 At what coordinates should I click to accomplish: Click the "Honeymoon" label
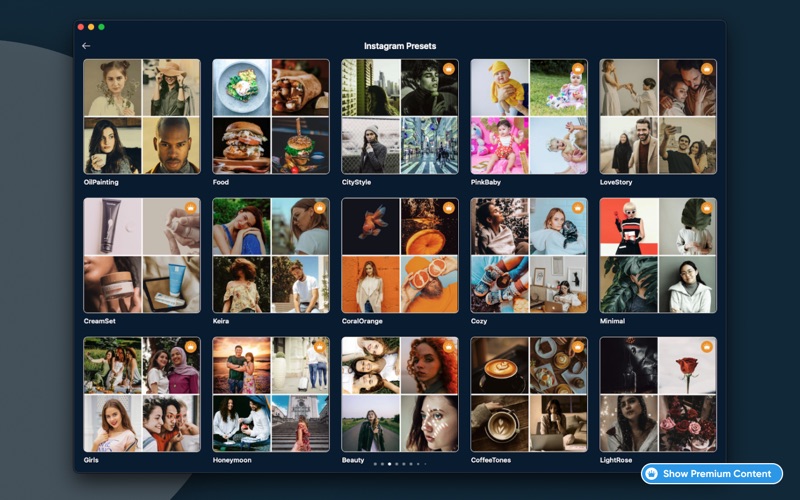coord(232,460)
